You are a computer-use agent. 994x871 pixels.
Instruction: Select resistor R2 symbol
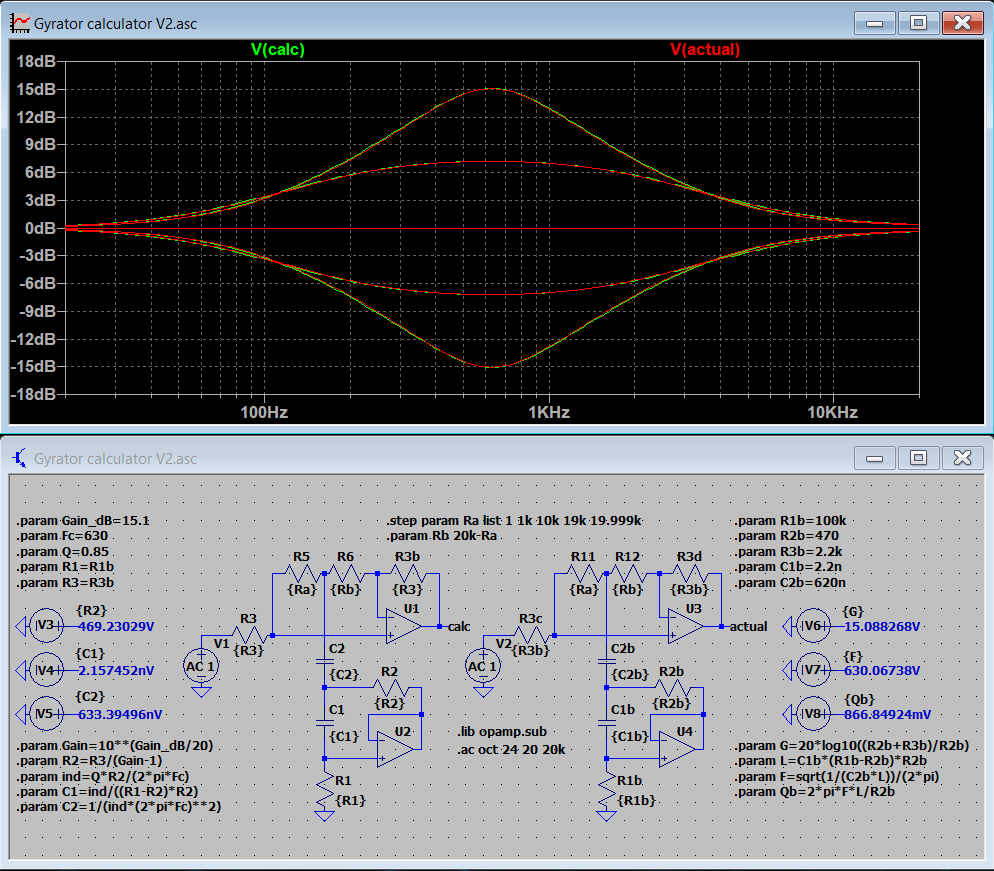click(390, 688)
